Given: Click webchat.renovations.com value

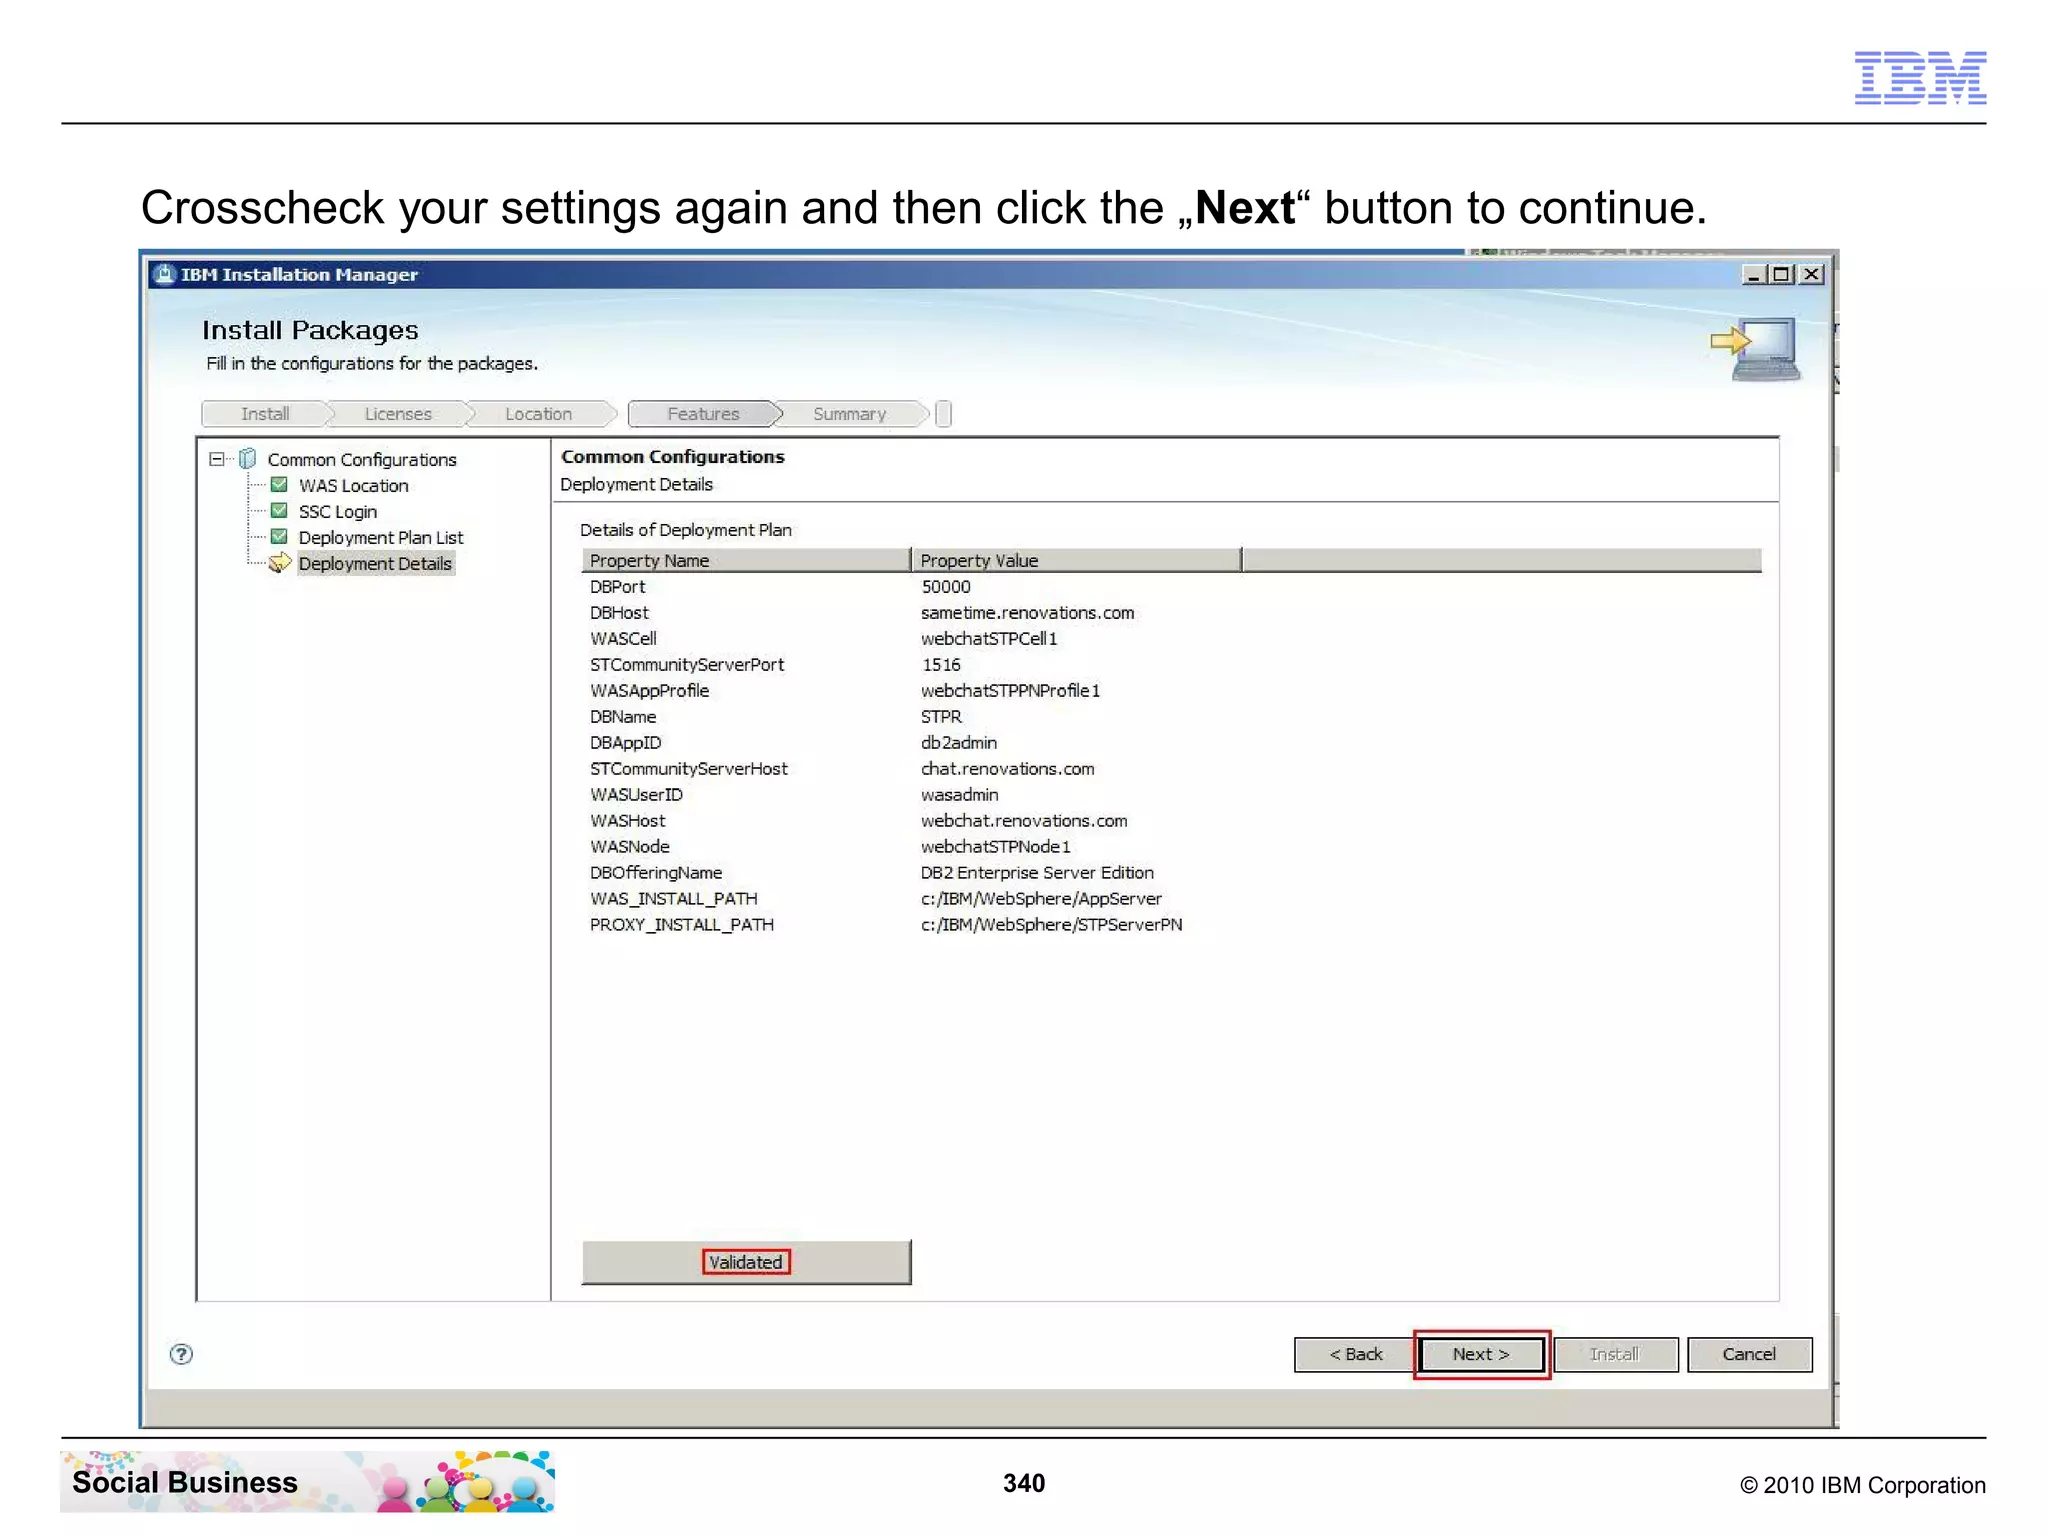Looking at the screenshot, I should click(1024, 821).
